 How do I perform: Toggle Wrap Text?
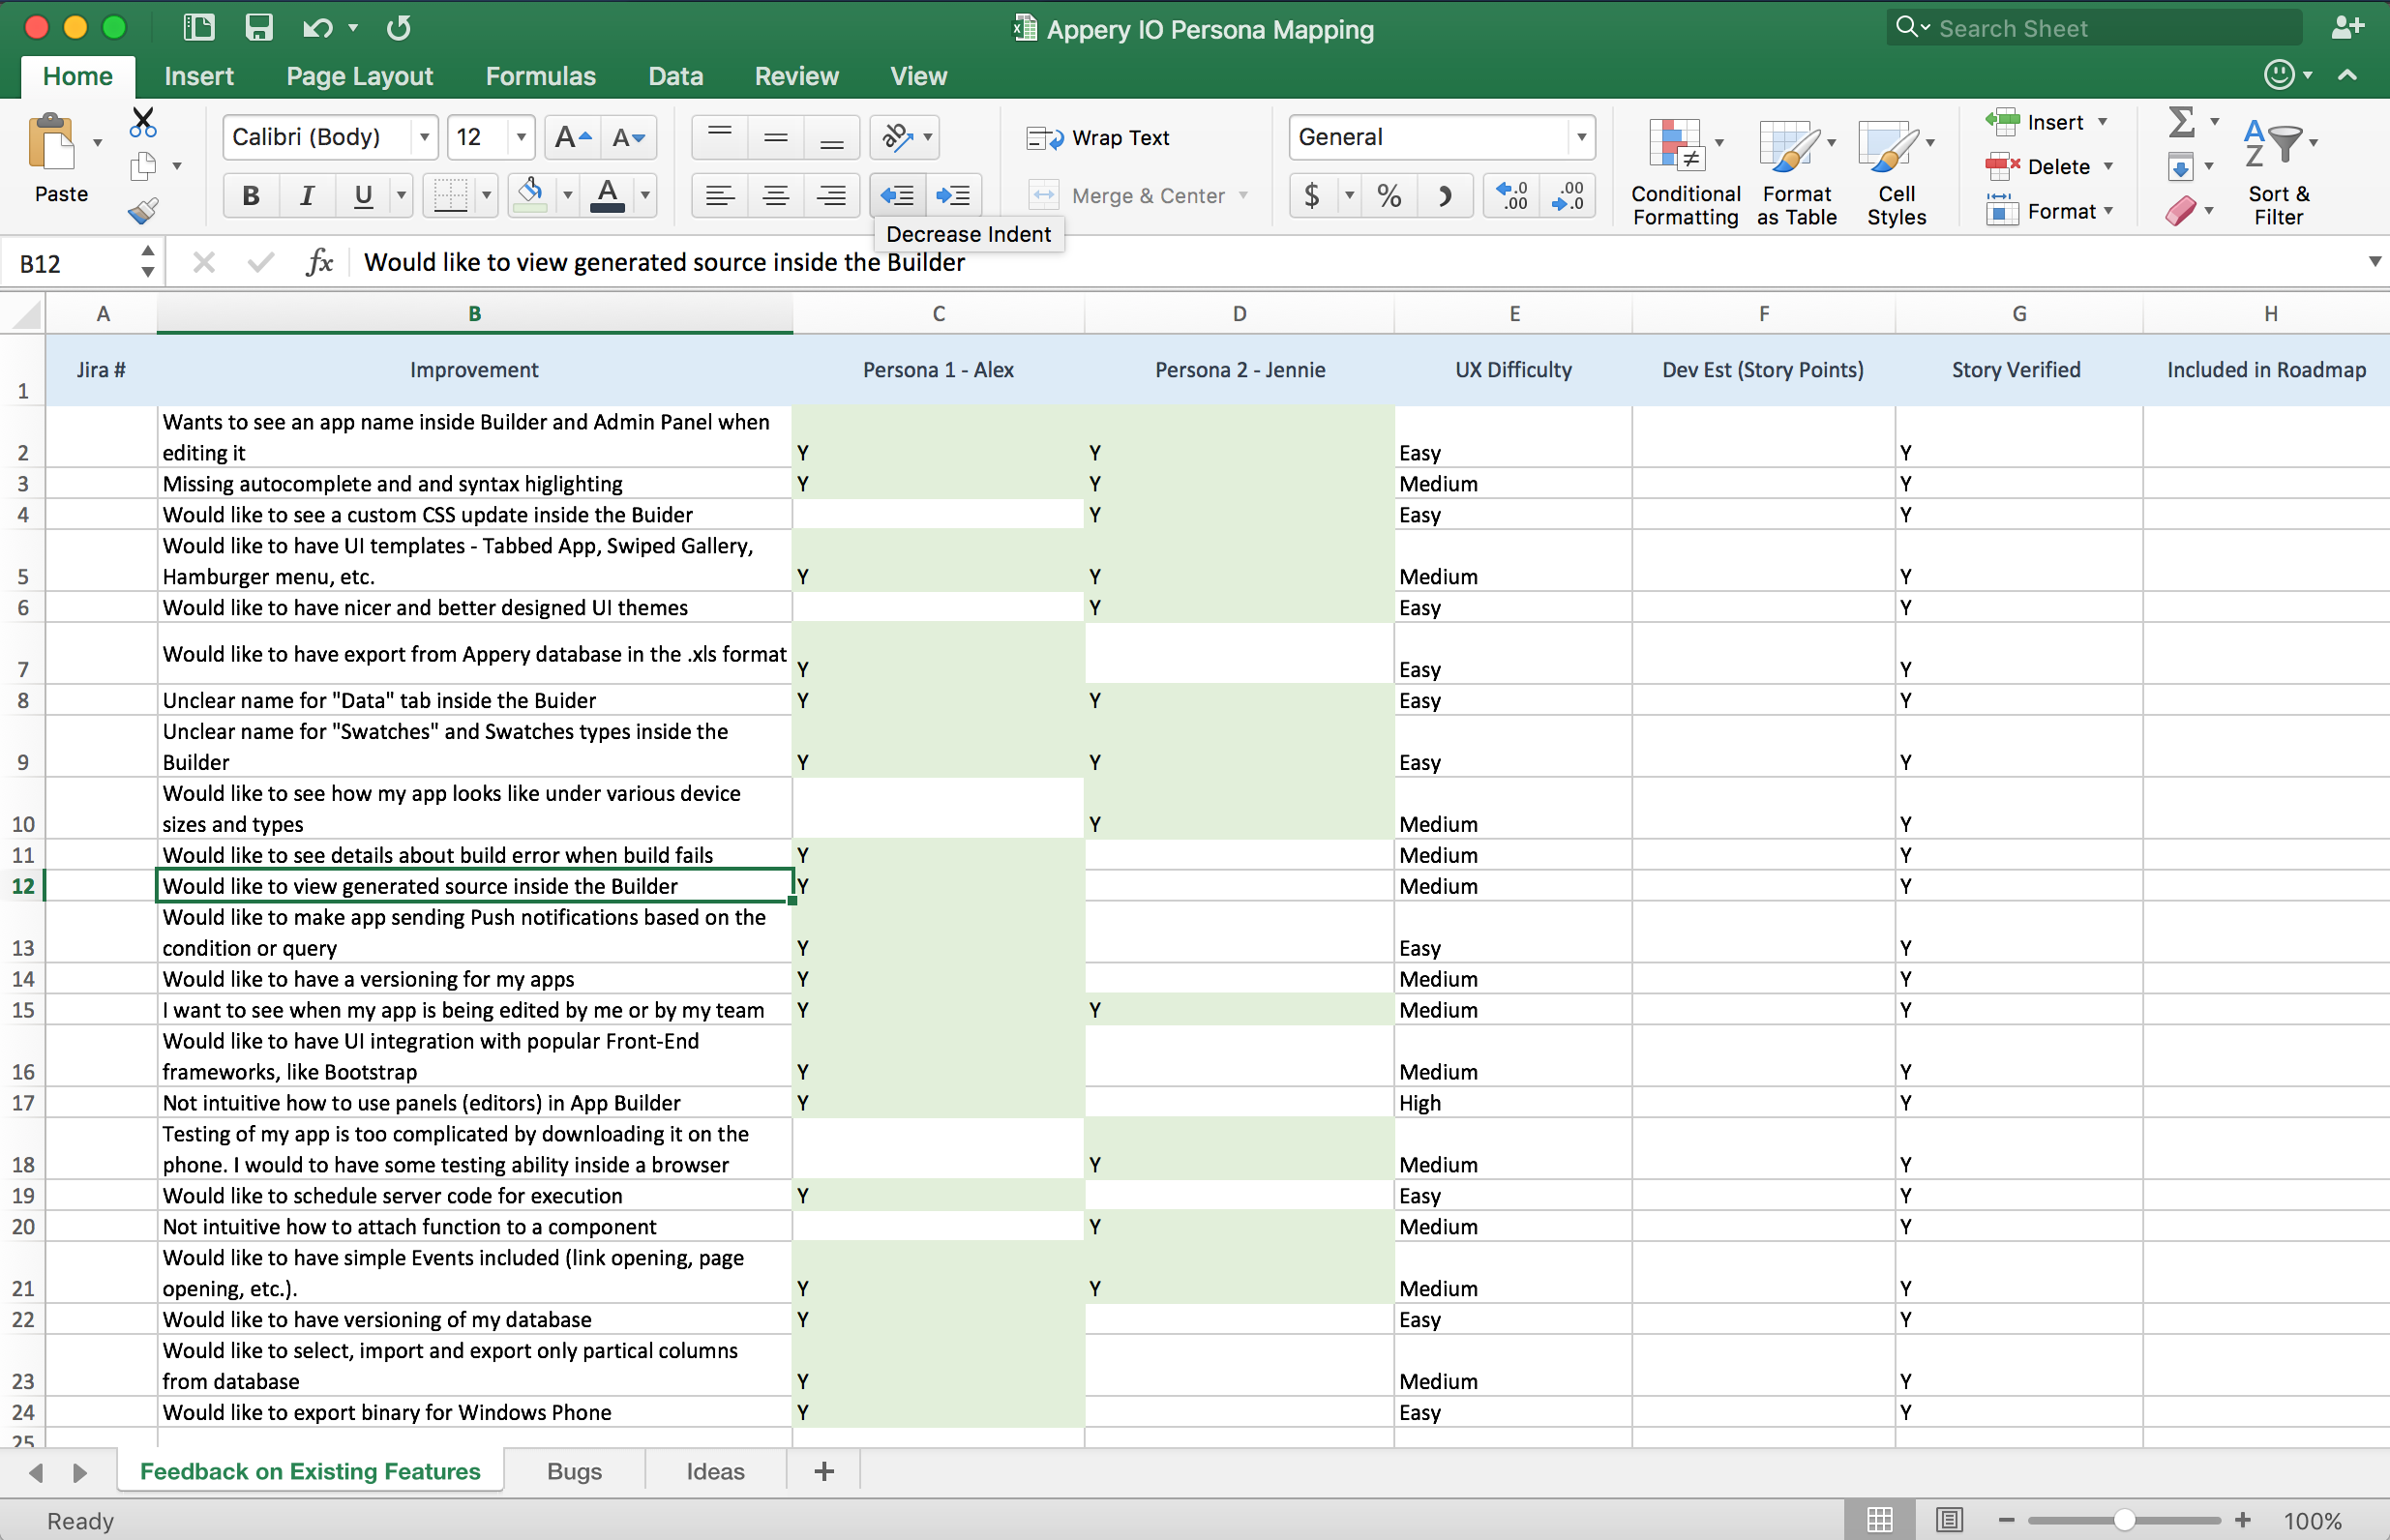click(x=1098, y=138)
